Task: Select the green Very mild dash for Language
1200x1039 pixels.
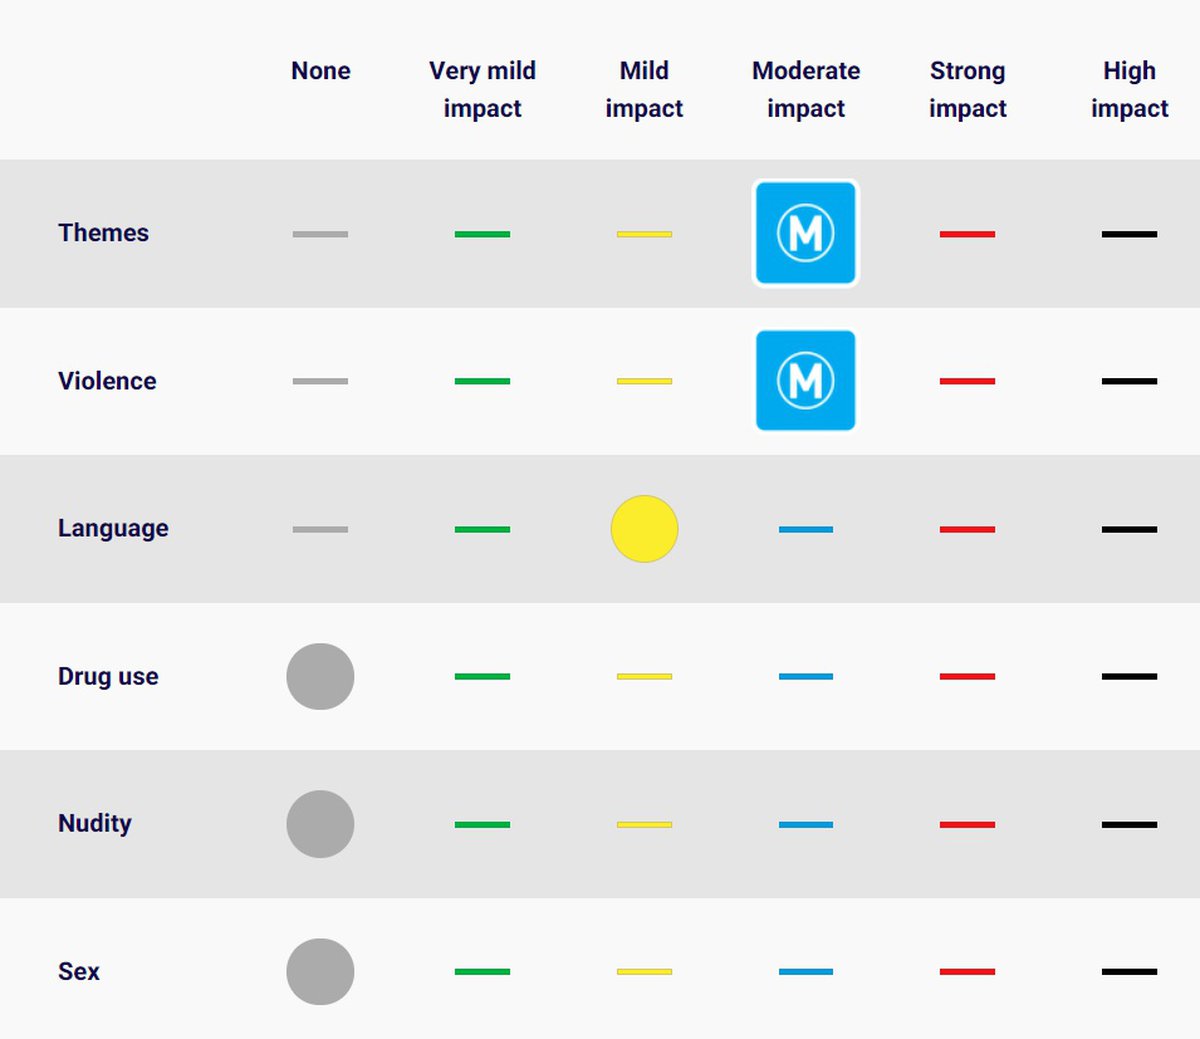Action: pos(482,529)
